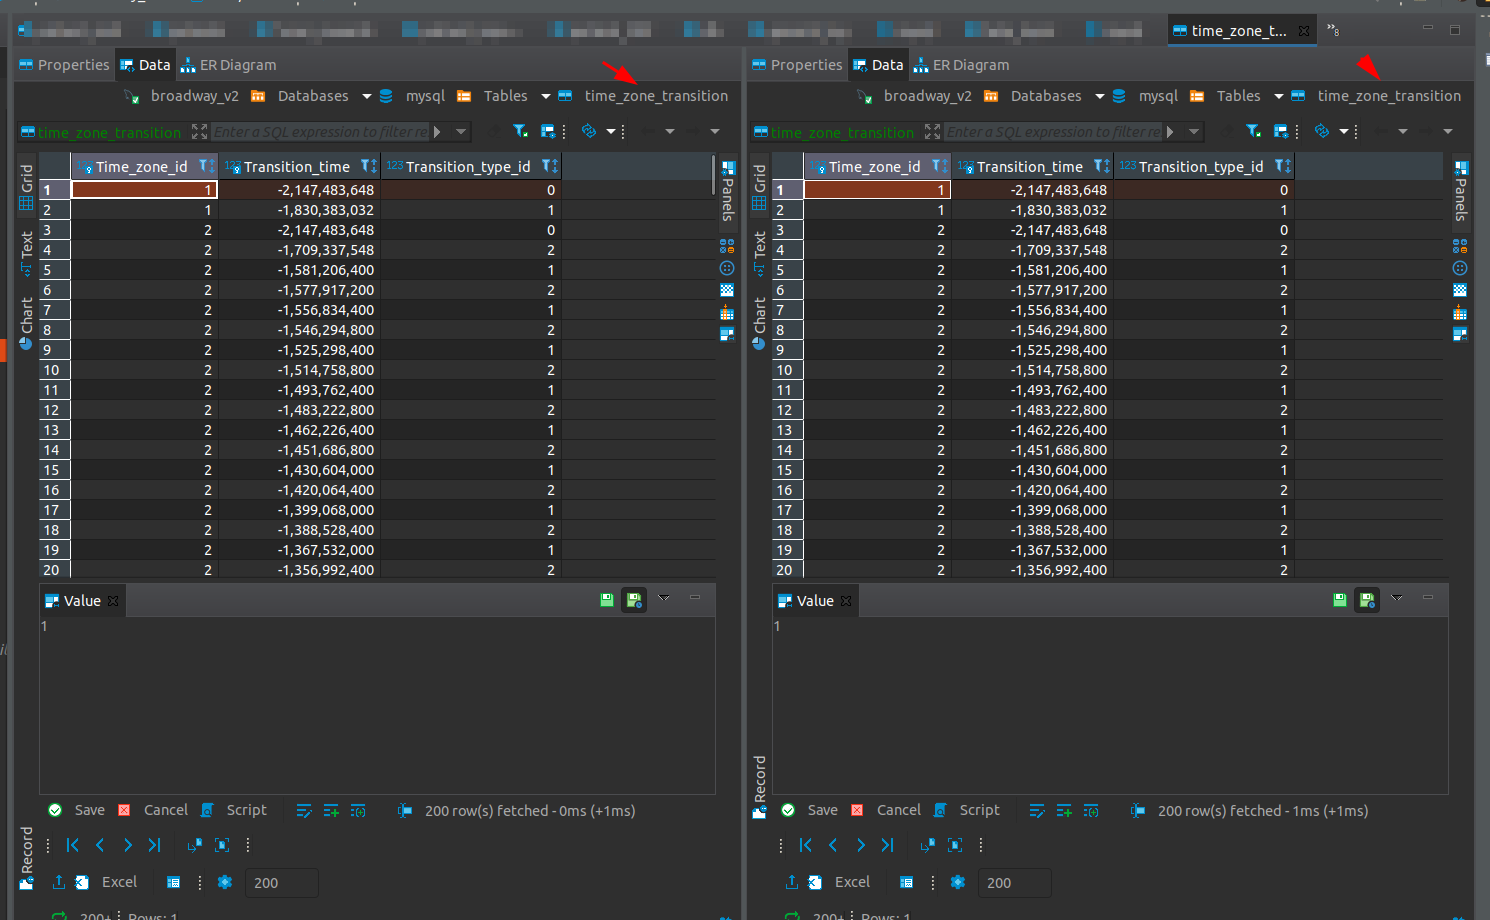
Task: Switch right pane to Grid view
Action: tap(760, 187)
